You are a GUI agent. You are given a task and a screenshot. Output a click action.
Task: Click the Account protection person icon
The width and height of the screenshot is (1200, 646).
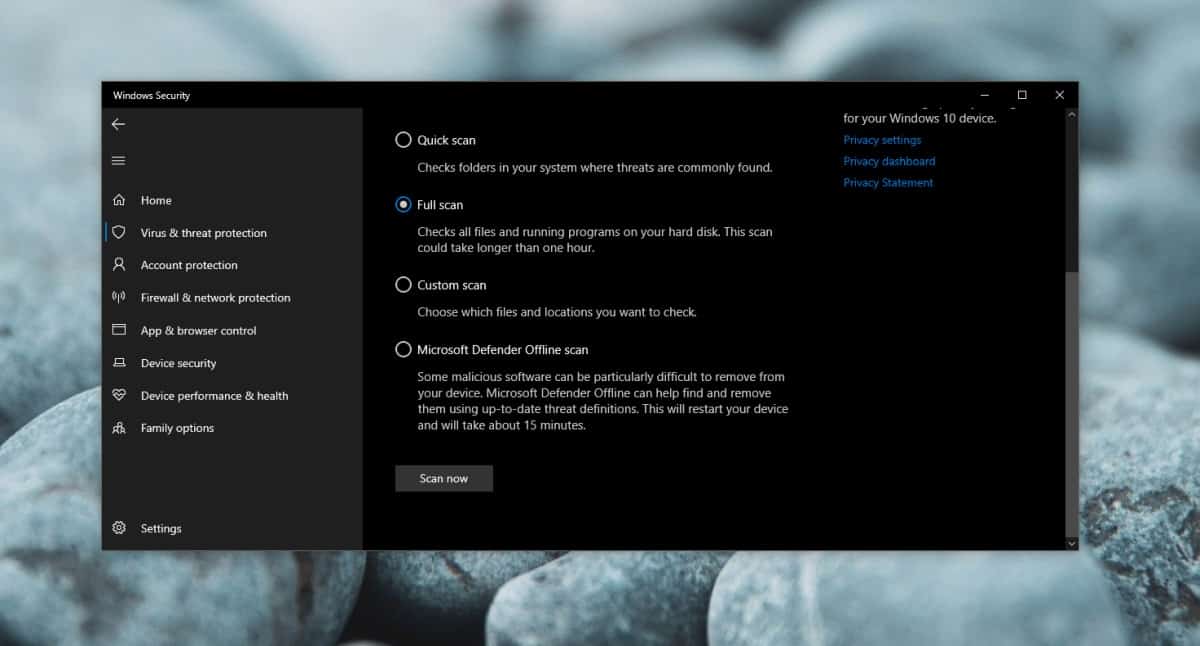[119, 265]
